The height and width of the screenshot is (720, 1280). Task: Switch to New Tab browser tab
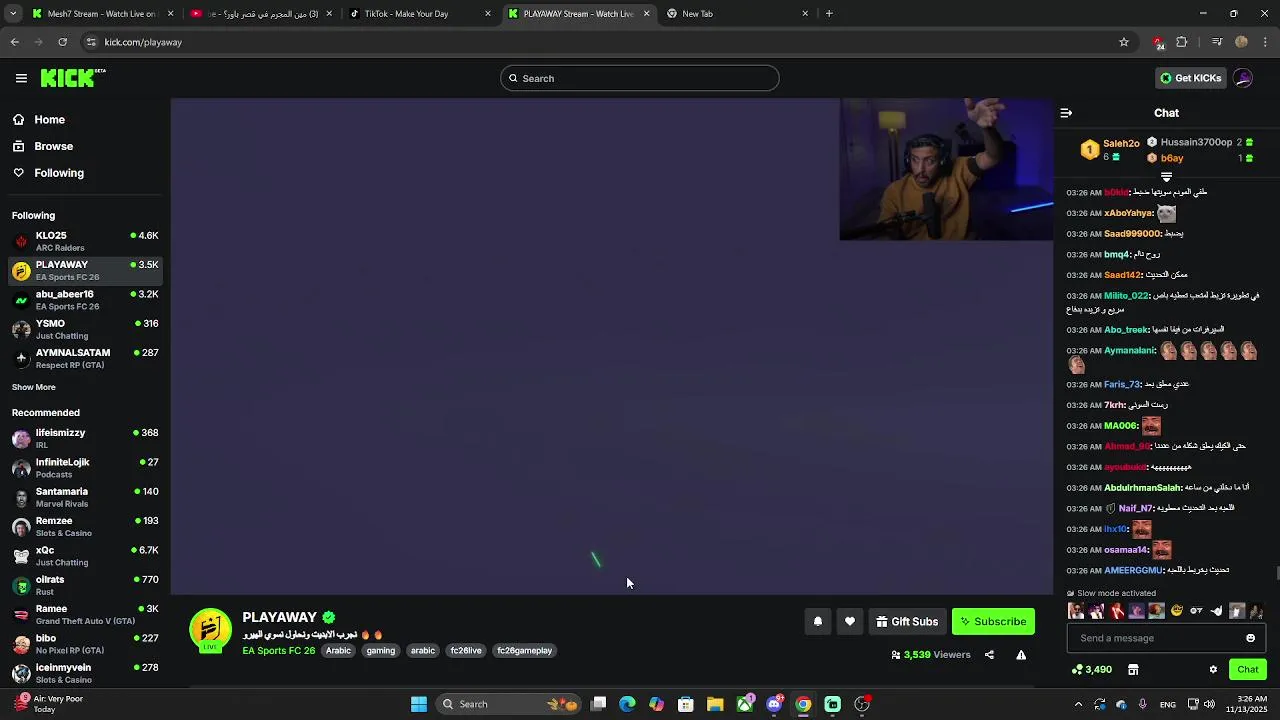(738, 14)
